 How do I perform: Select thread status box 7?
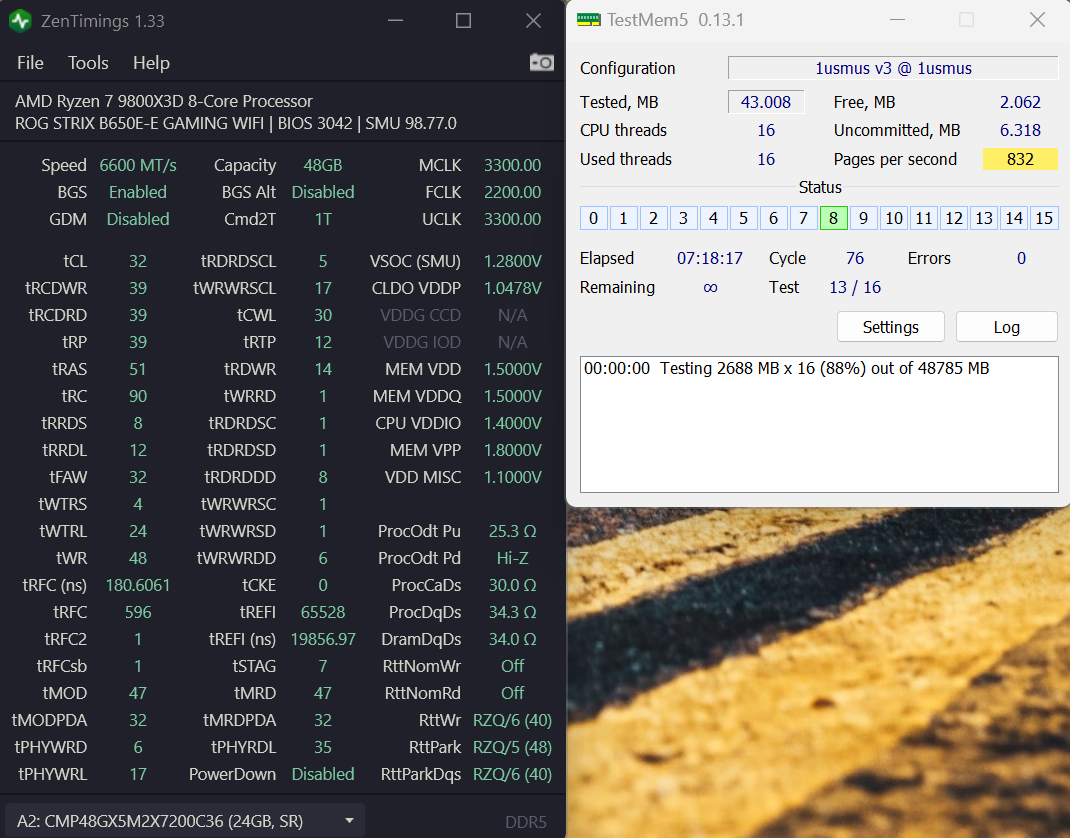(x=803, y=218)
